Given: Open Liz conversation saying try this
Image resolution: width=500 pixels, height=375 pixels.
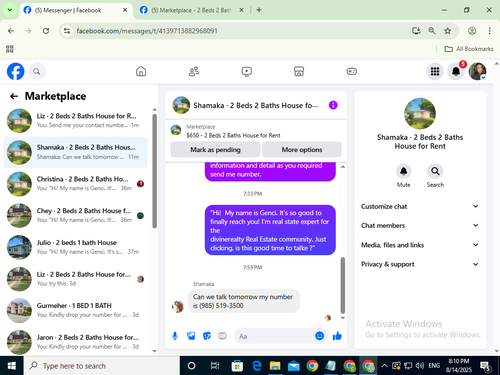Looking at the screenshot, I should 75,278.
